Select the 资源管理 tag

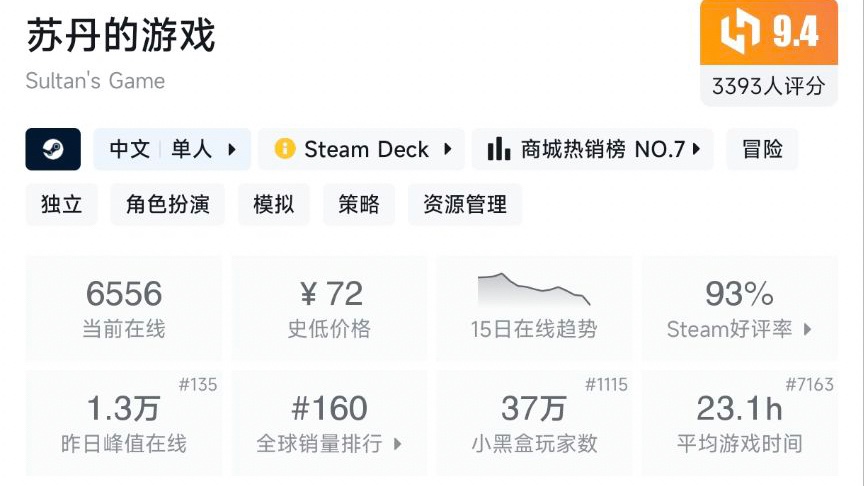(465, 204)
